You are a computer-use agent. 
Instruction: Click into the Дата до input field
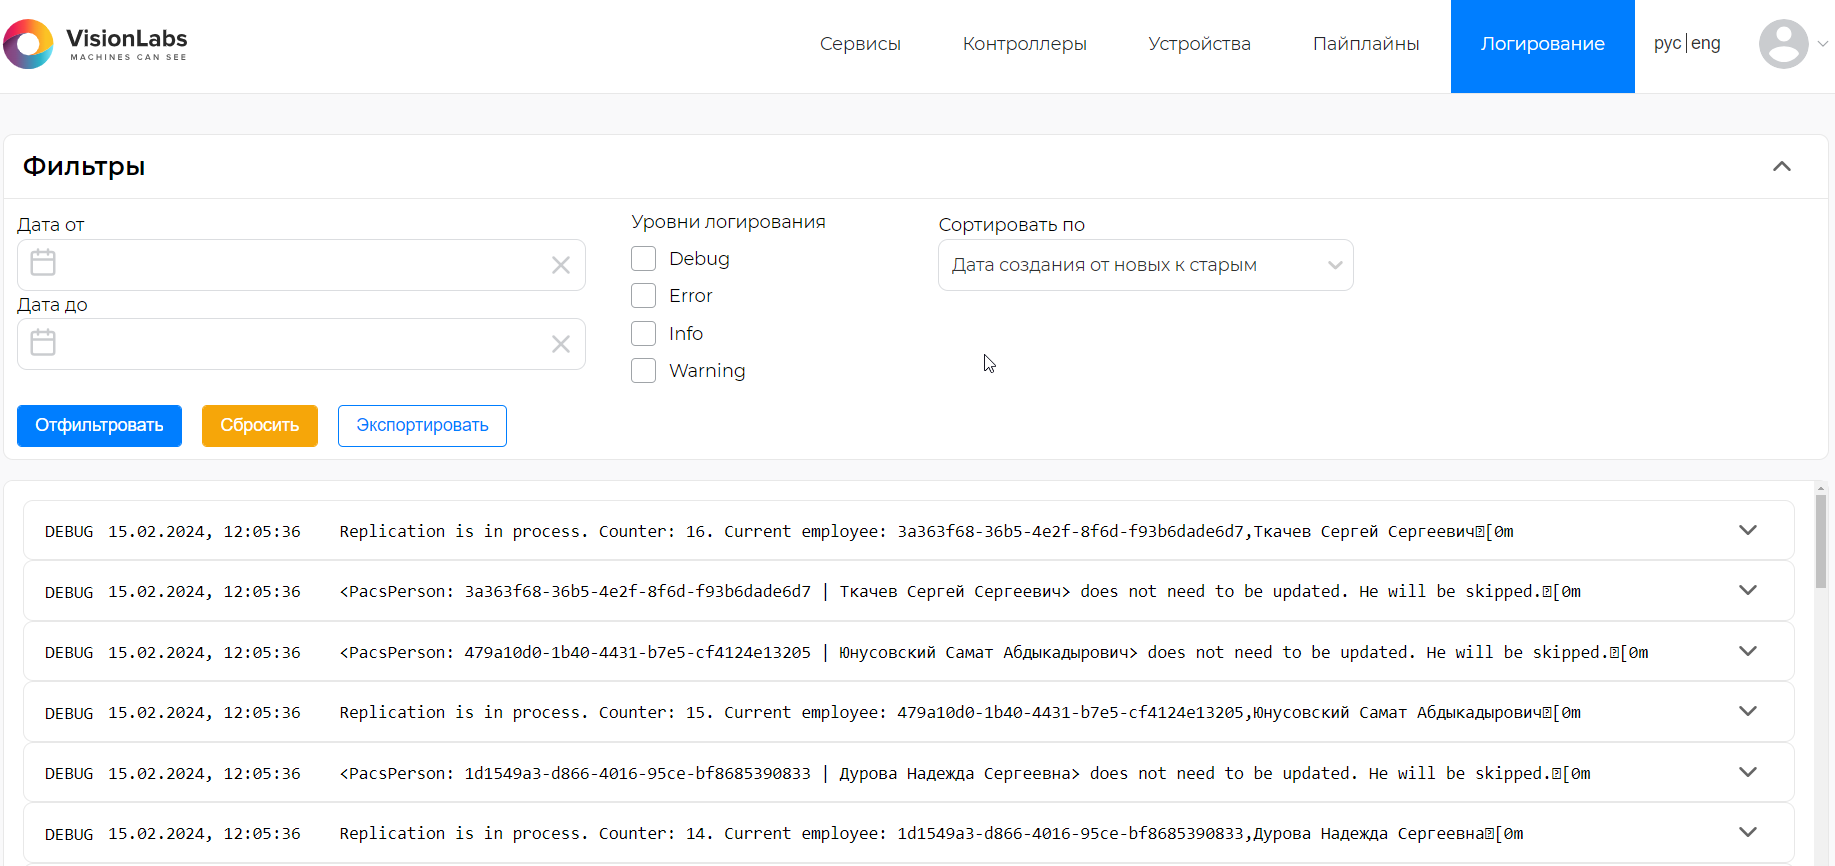pyautogui.click(x=301, y=344)
